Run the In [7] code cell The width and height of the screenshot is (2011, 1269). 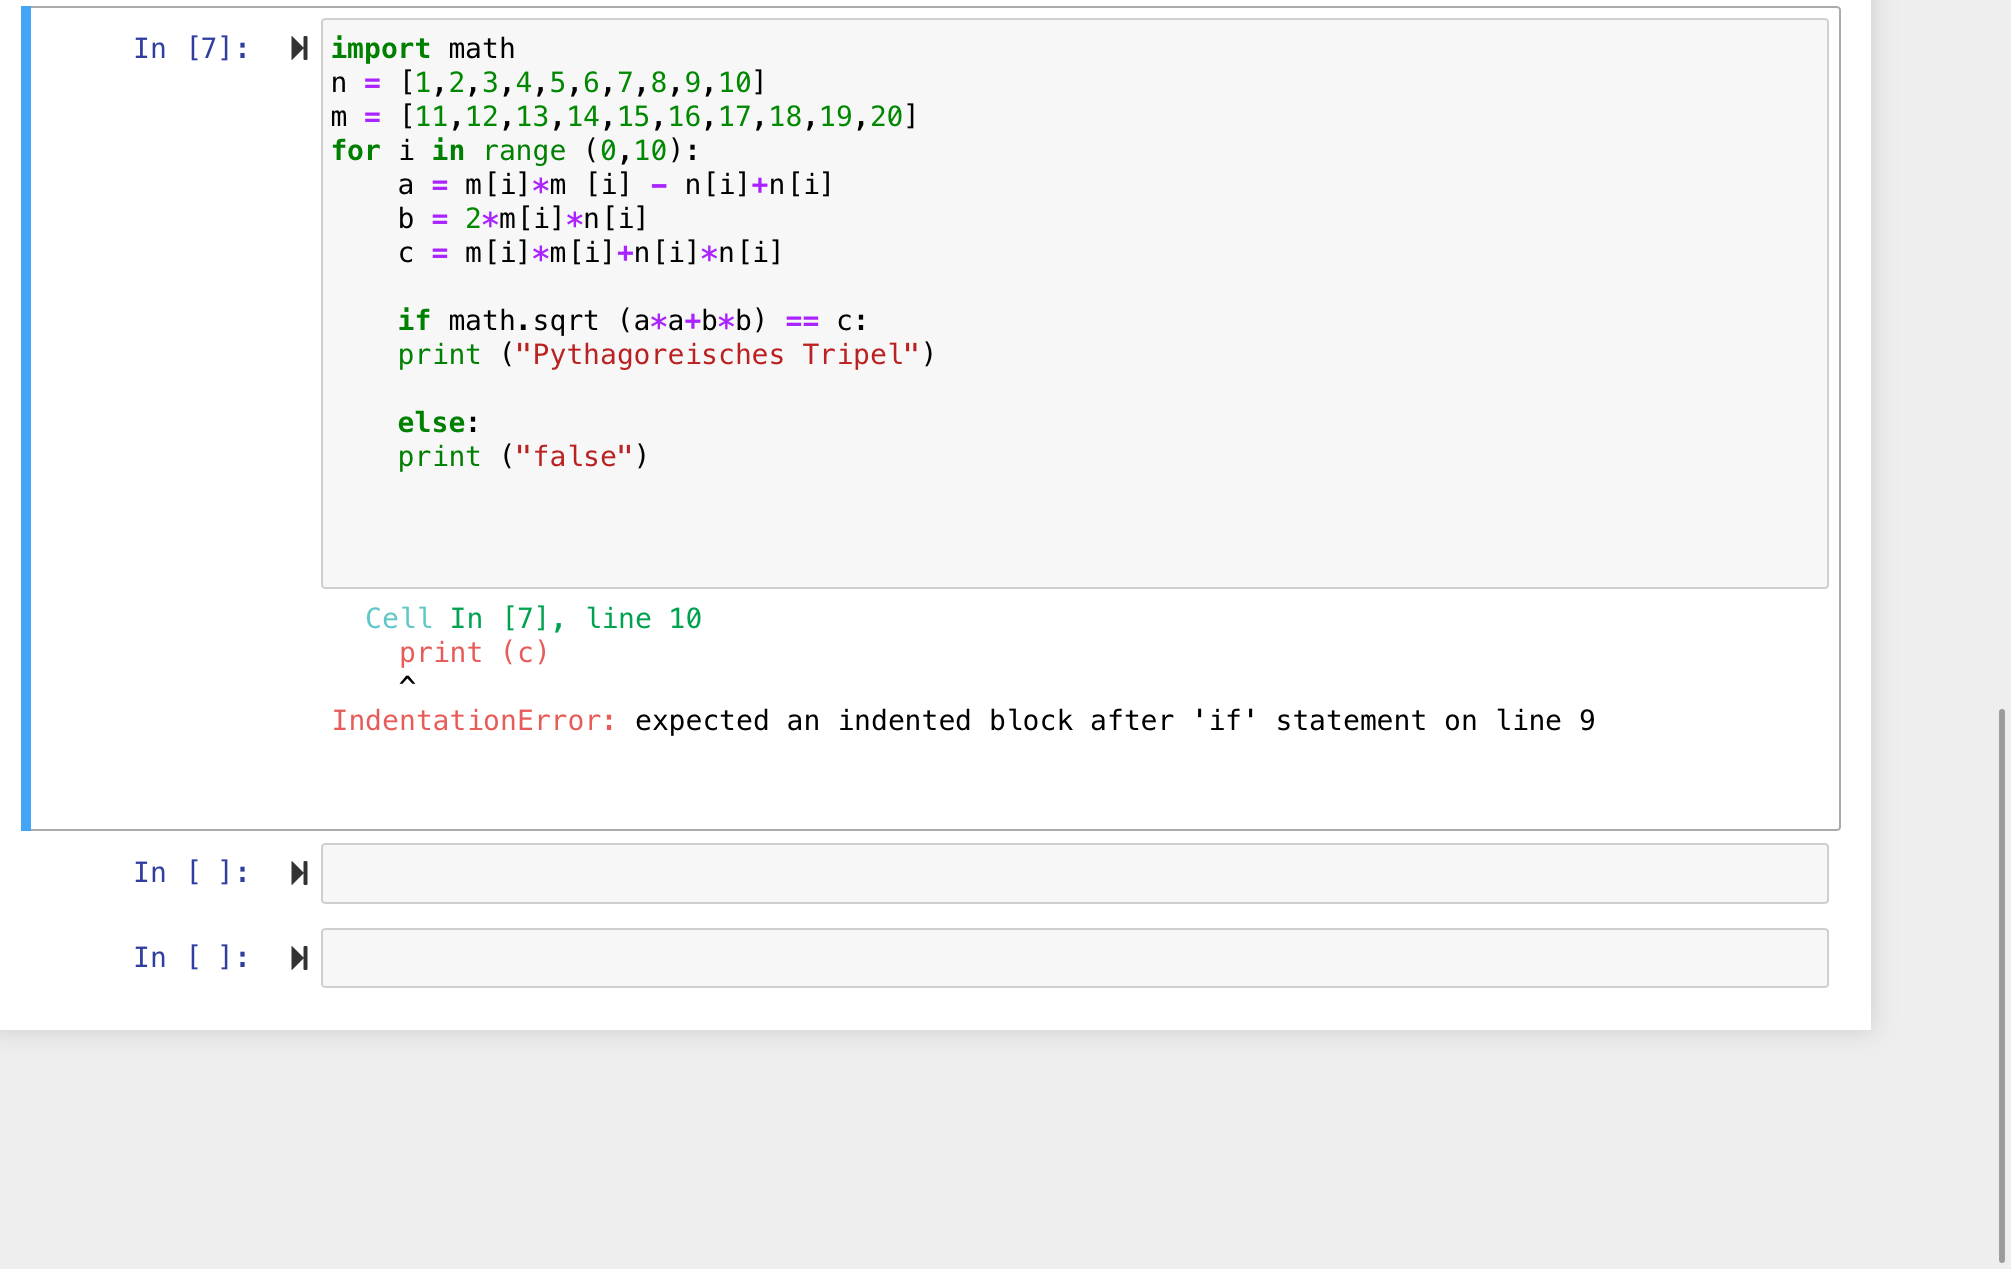(299, 48)
